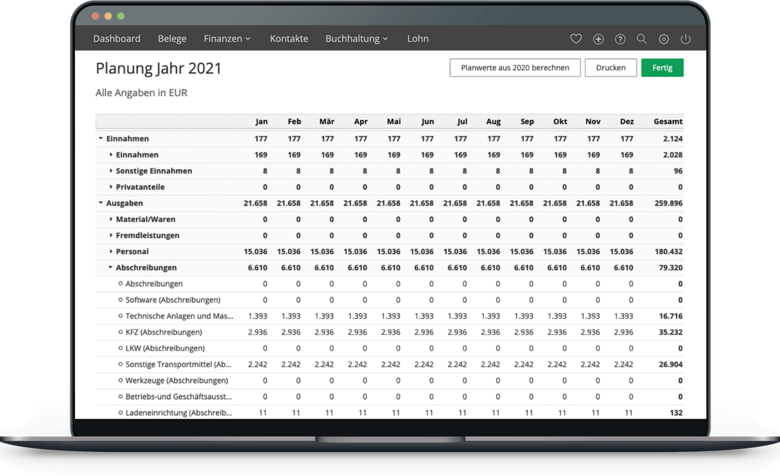Viewport: 780px width, 476px height.
Task: Select Lohn in the navigation bar
Action: tap(418, 39)
